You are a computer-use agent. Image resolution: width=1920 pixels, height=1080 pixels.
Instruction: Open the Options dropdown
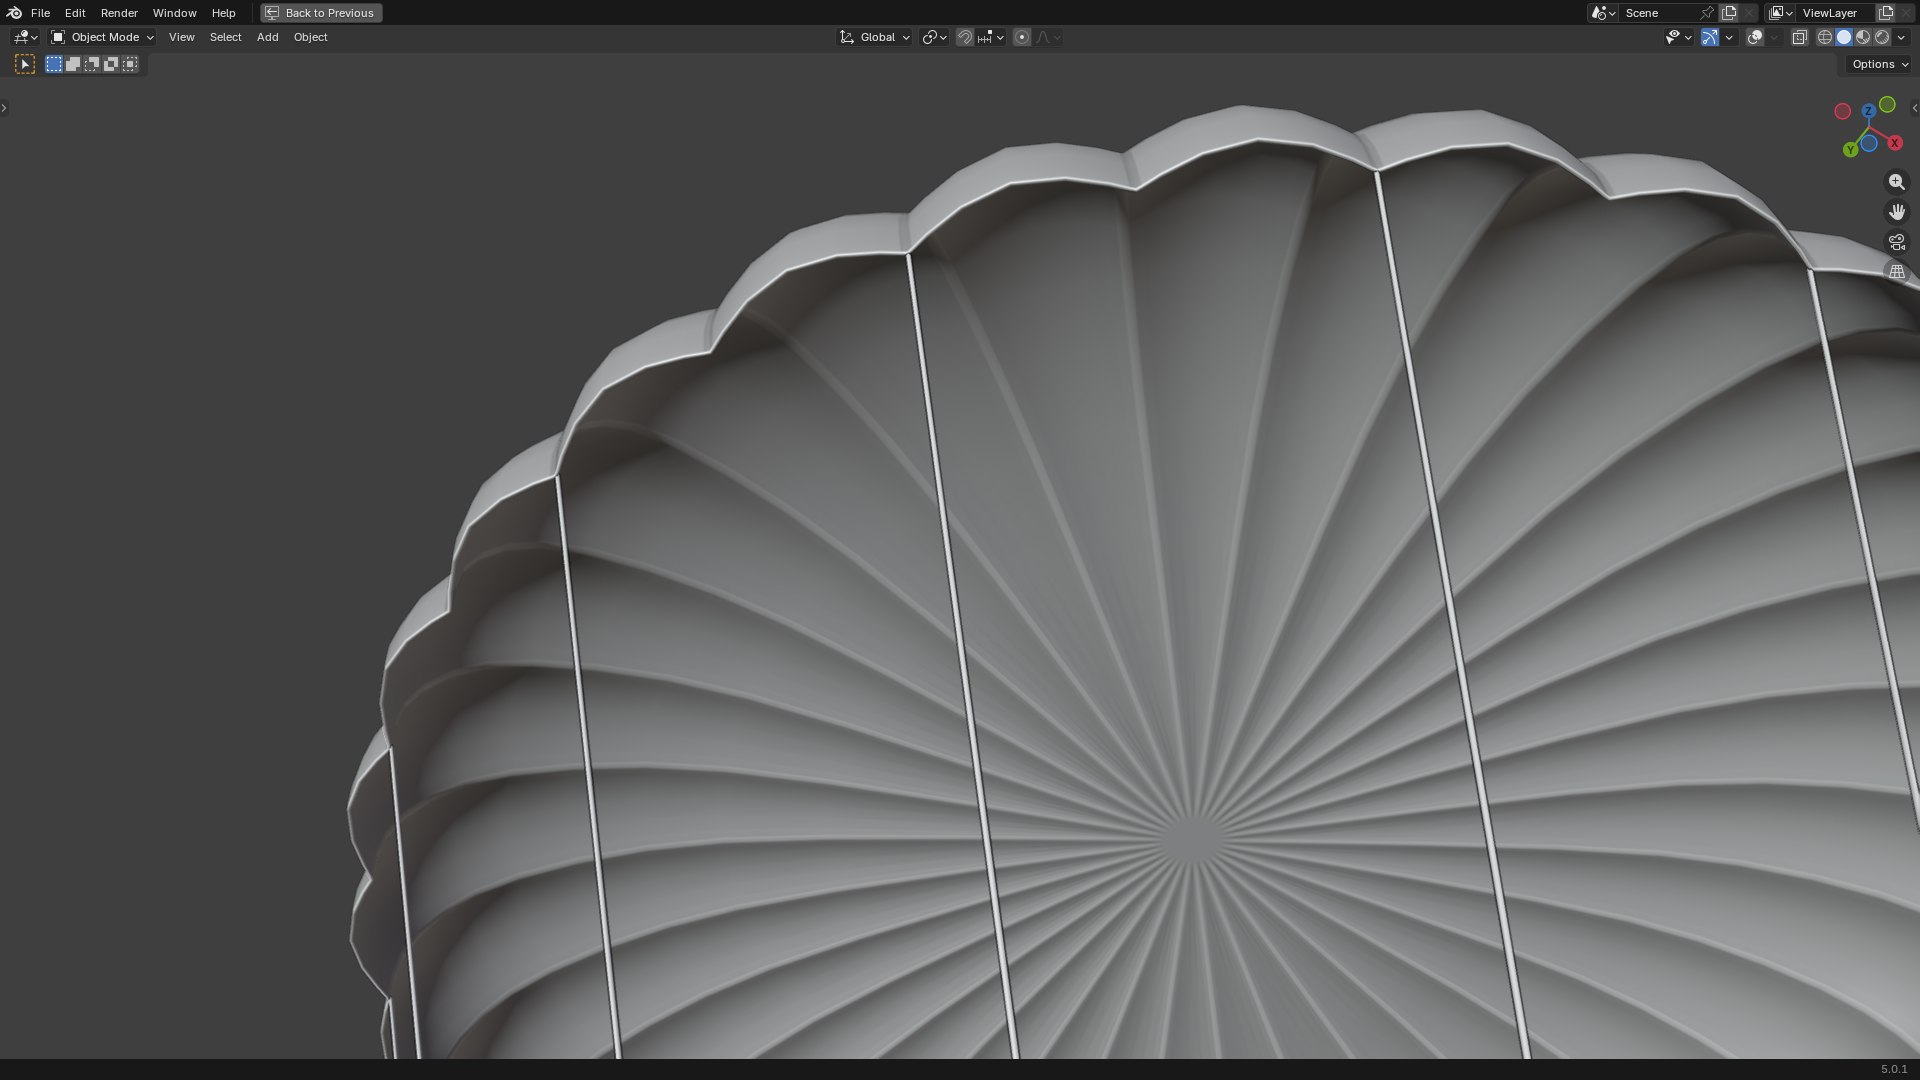tap(1879, 64)
